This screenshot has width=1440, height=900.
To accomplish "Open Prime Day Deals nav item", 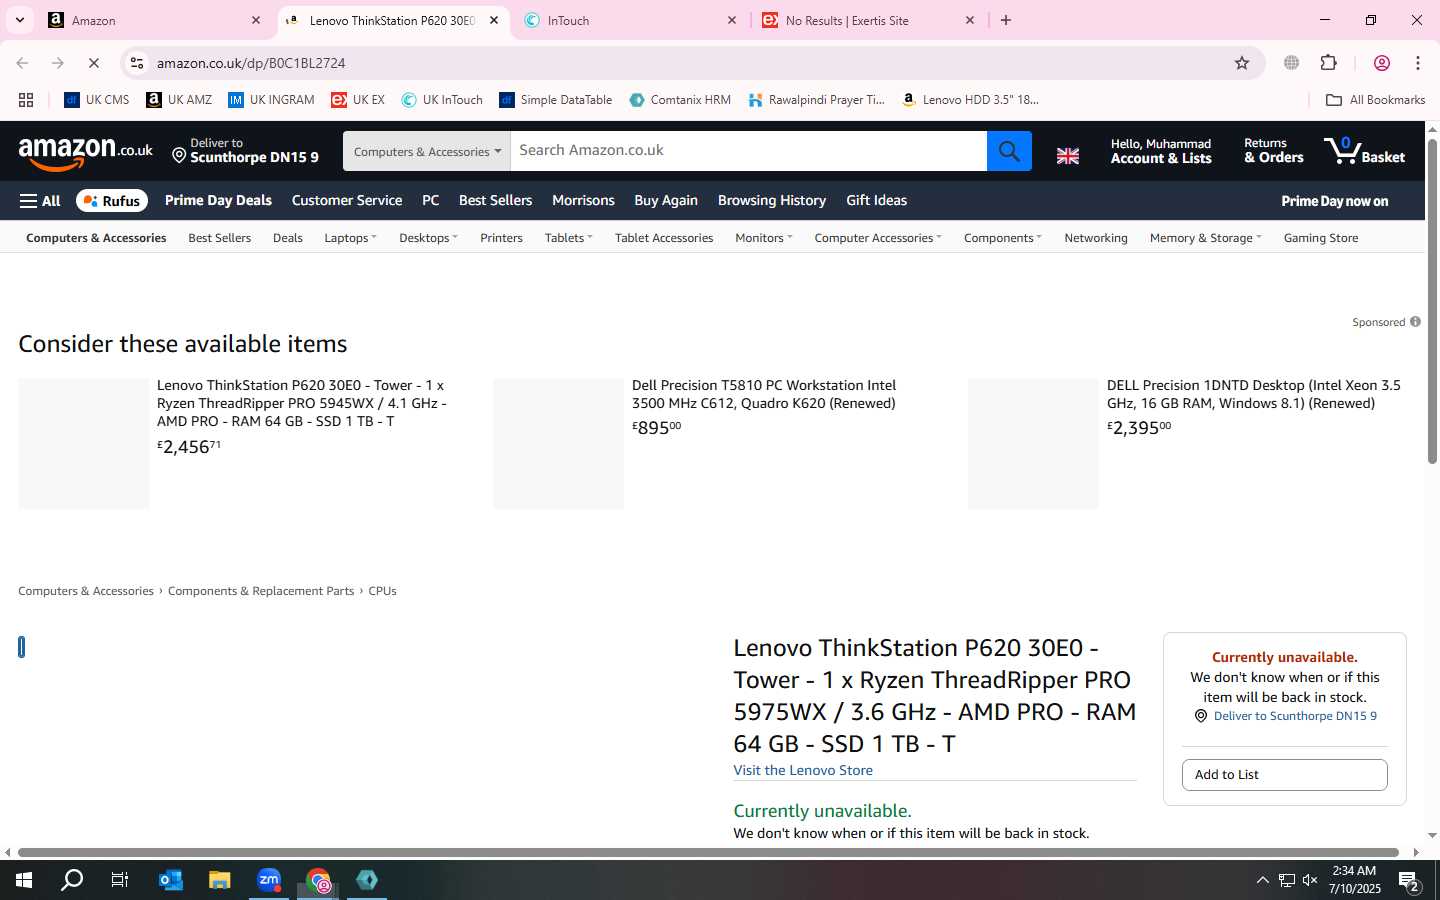I will click(218, 200).
